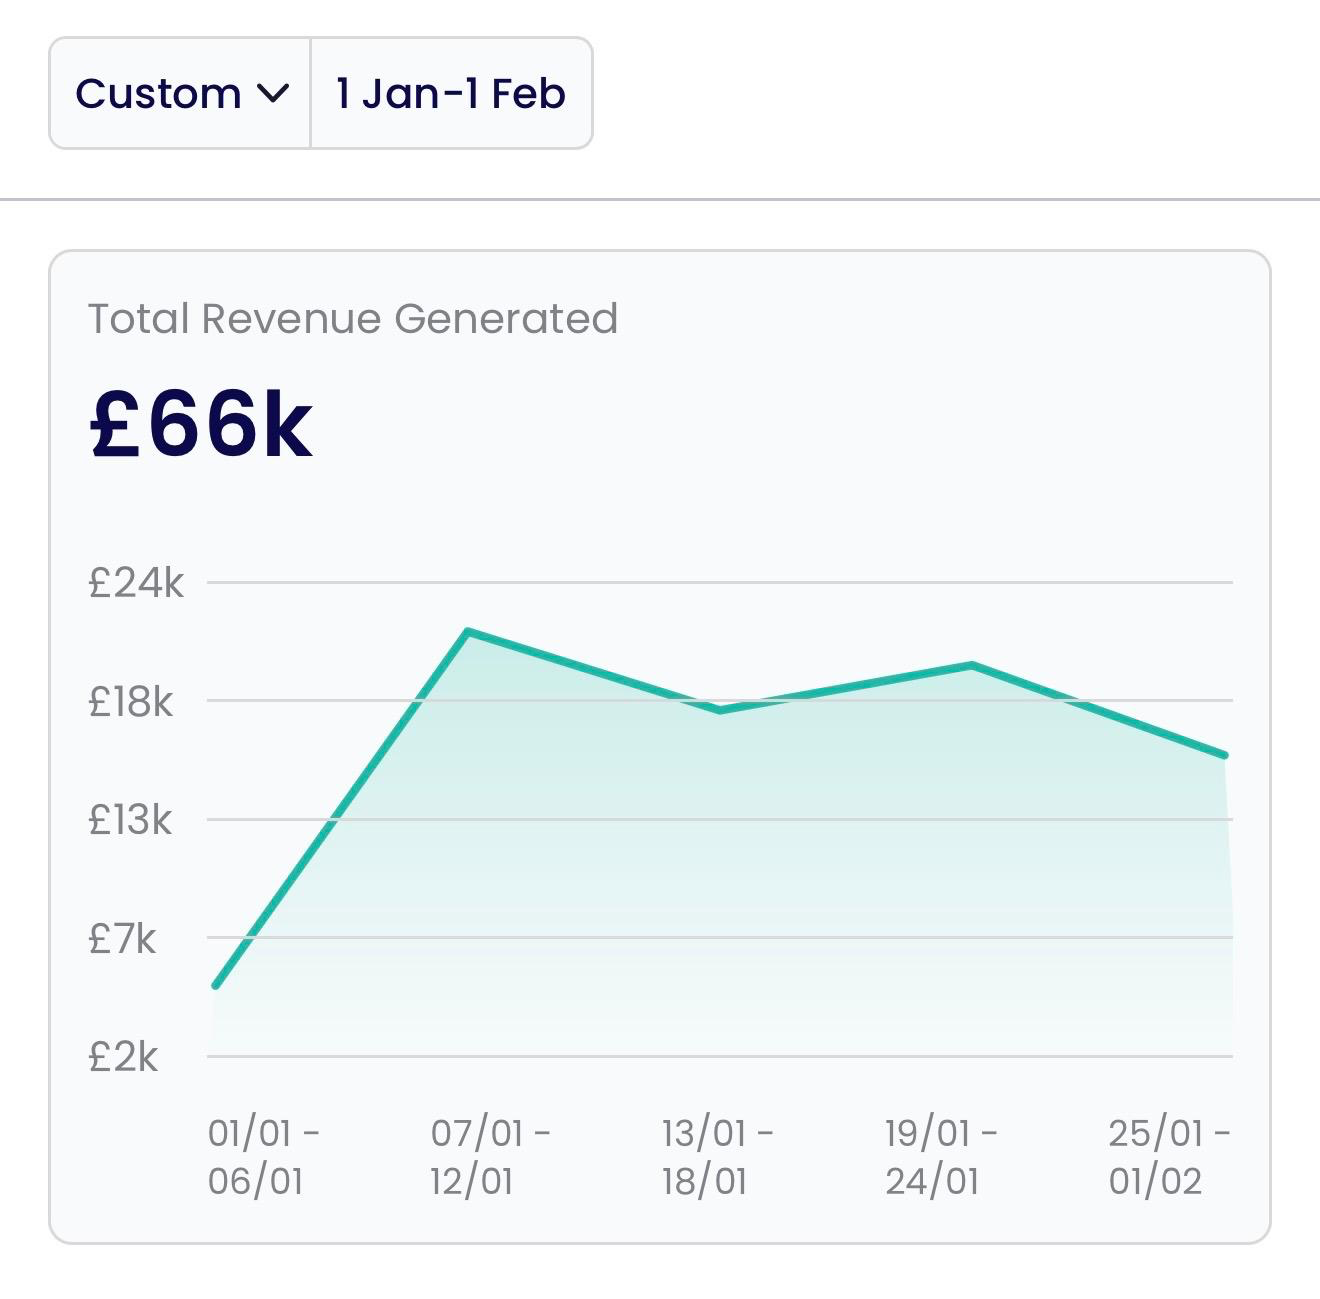Image resolution: width=1320 pixels, height=1299 pixels.
Task: Click the £13k axis label
Action: 130,820
